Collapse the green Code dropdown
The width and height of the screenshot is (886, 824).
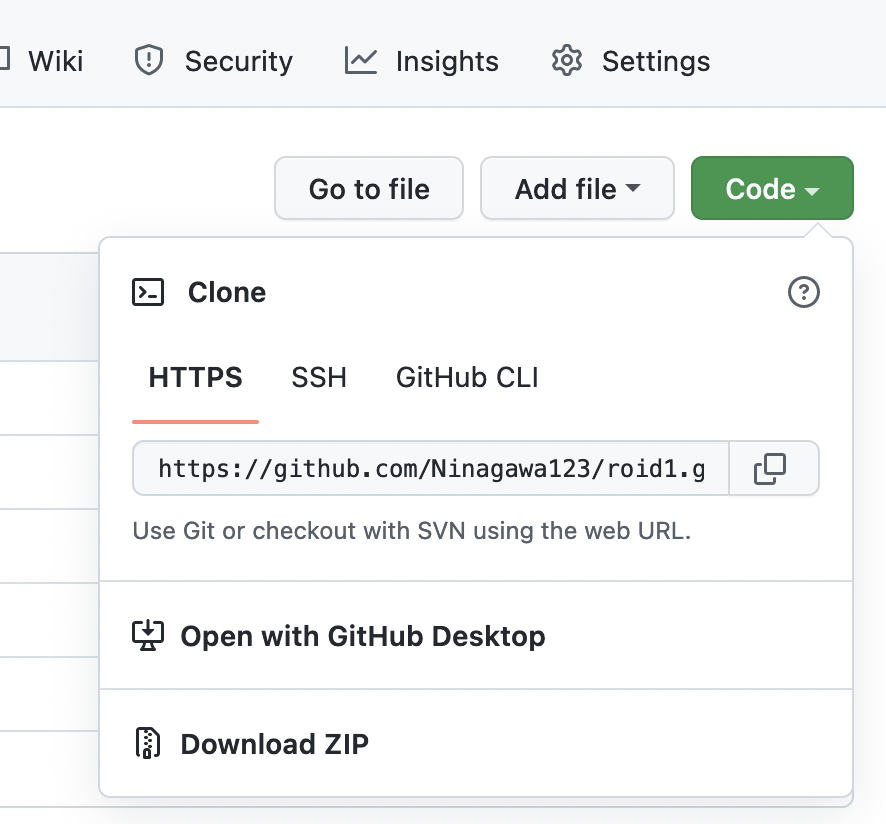pos(772,189)
